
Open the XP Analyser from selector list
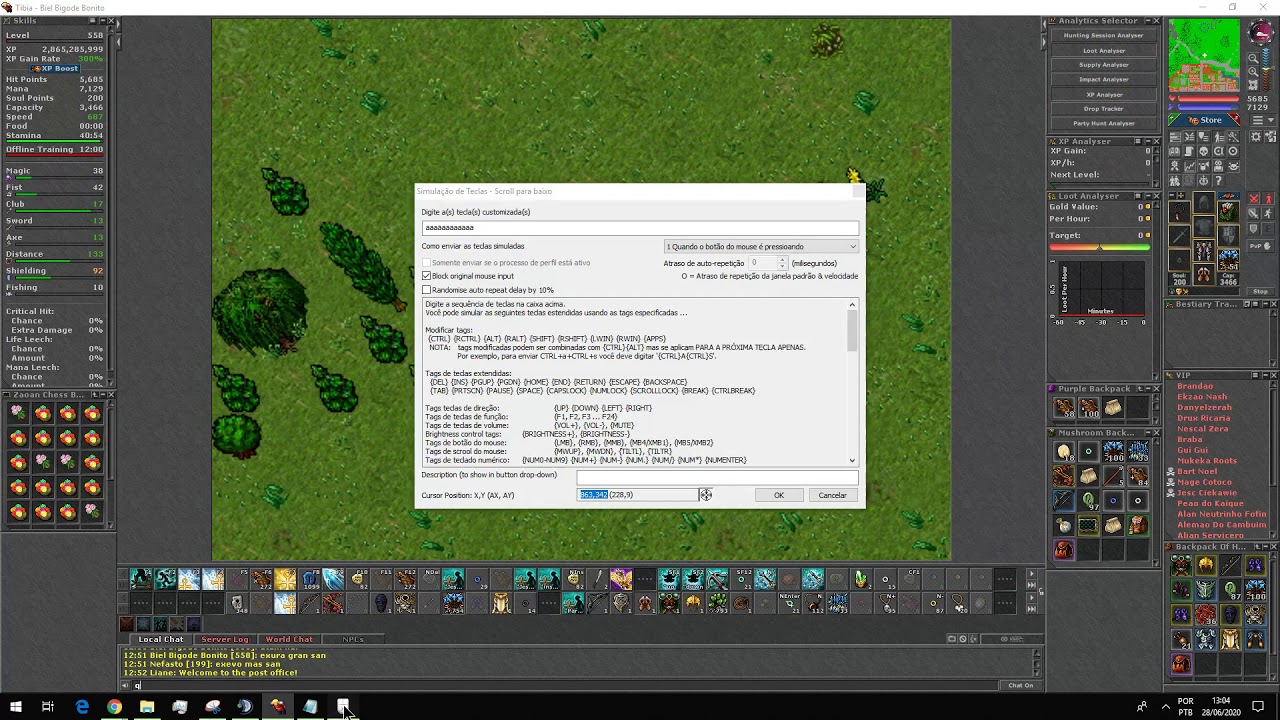[x=1103, y=94]
